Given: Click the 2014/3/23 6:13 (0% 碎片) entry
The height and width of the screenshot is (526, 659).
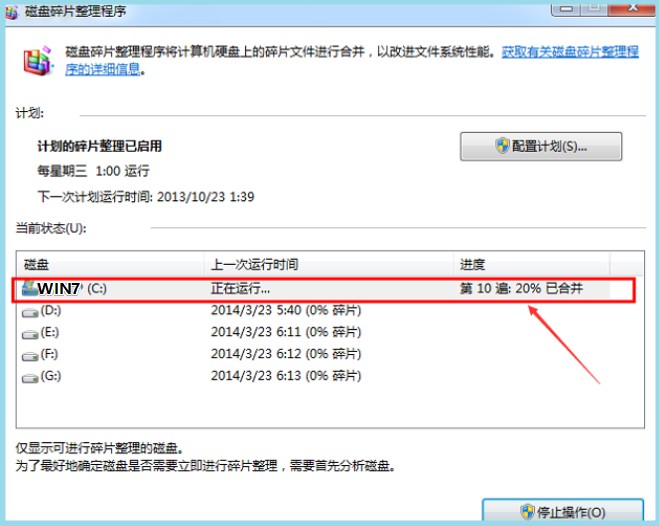Looking at the screenshot, I should coord(286,376).
